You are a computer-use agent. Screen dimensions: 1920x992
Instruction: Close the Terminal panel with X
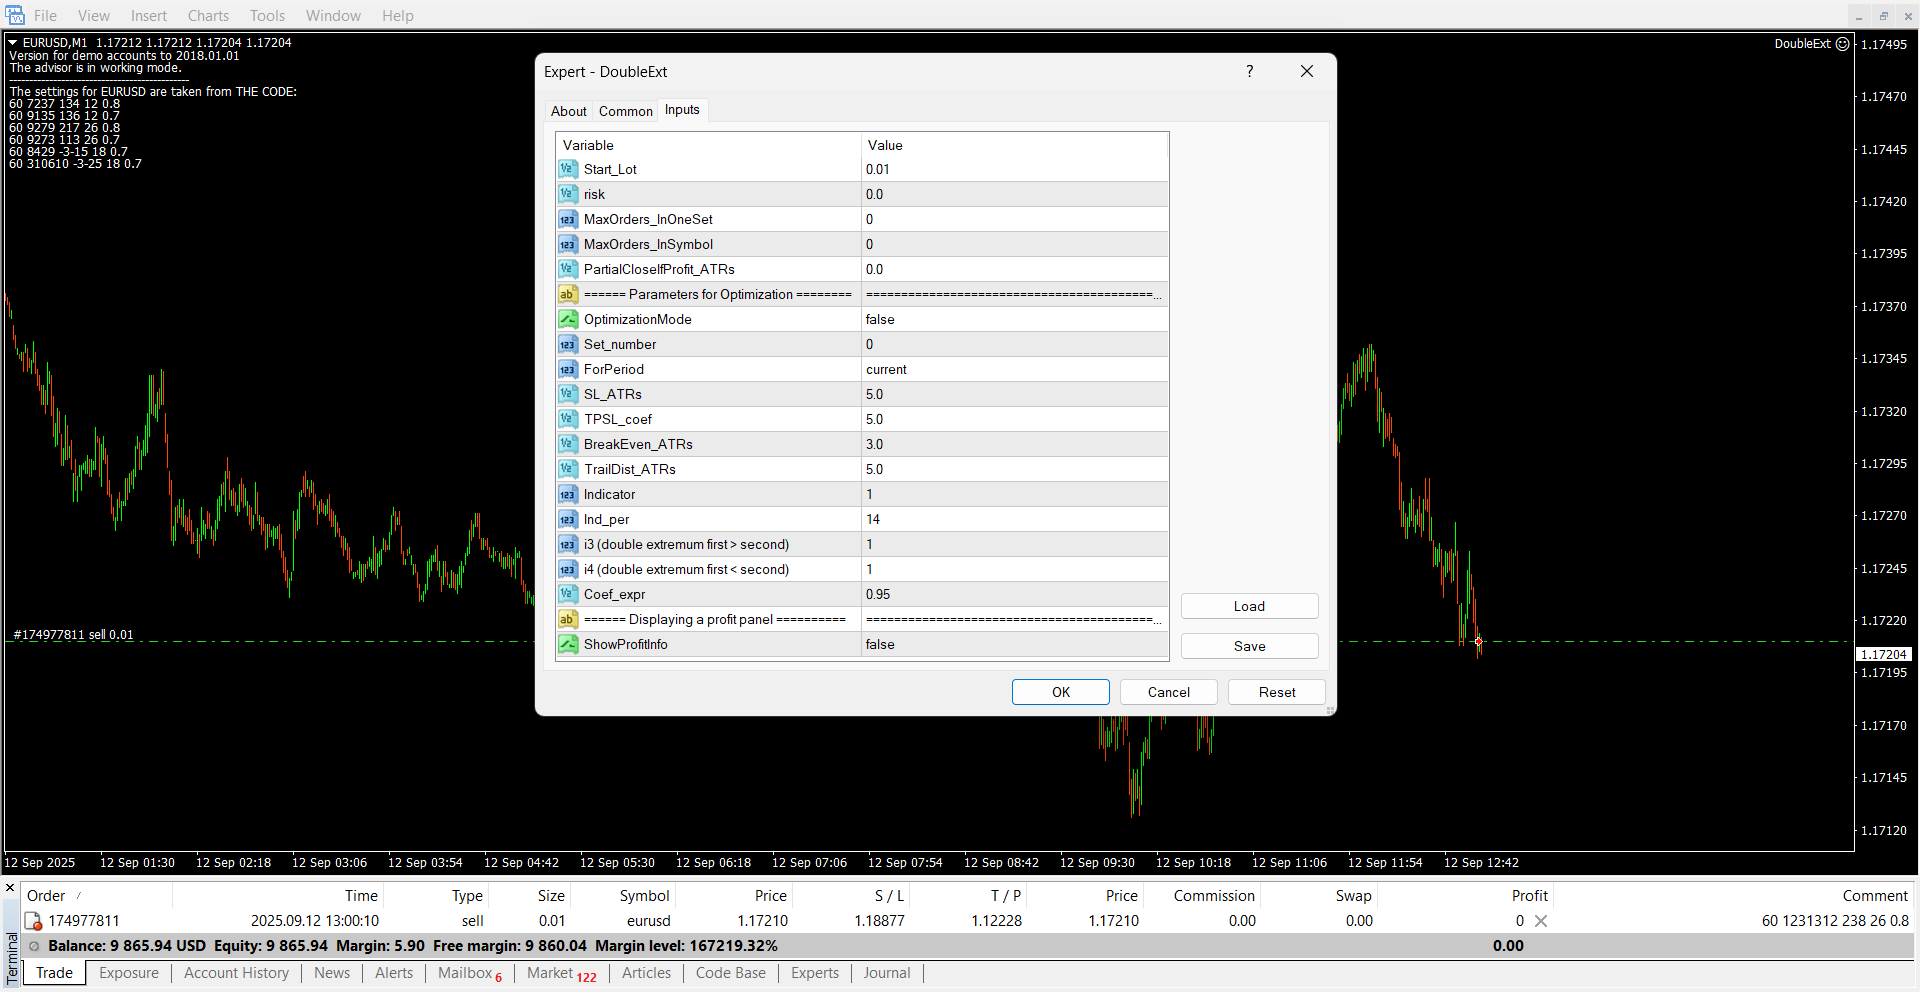10,888
